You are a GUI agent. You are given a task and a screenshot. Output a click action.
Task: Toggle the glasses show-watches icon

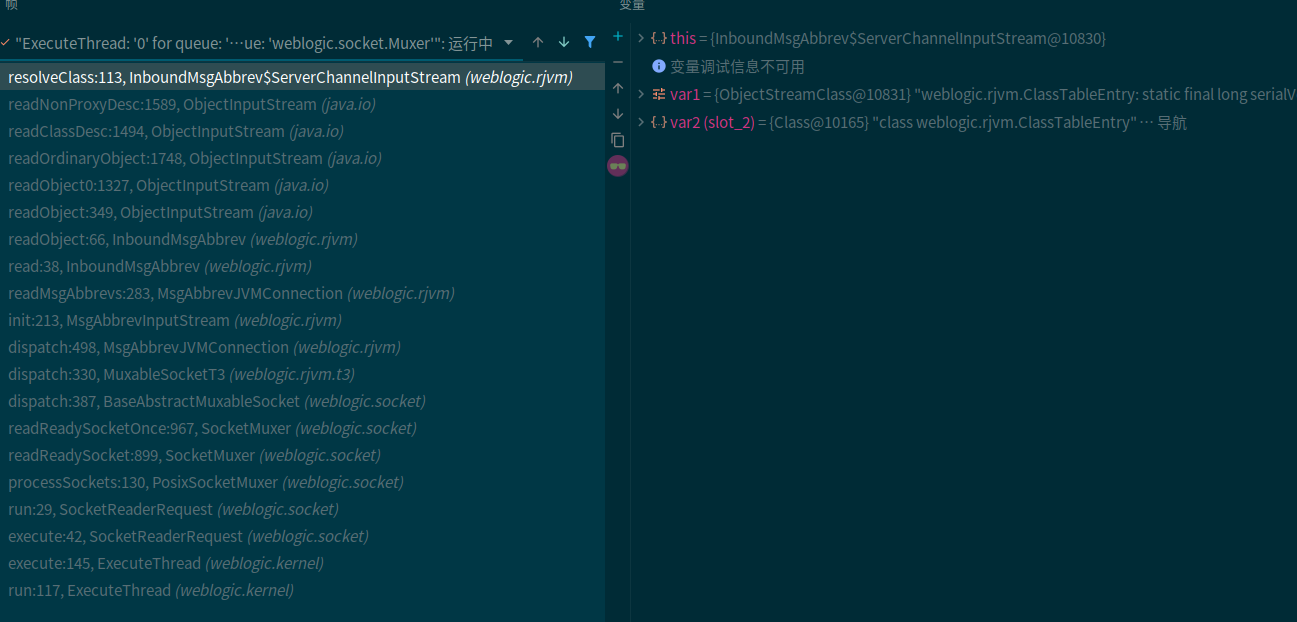coord(618,166)
